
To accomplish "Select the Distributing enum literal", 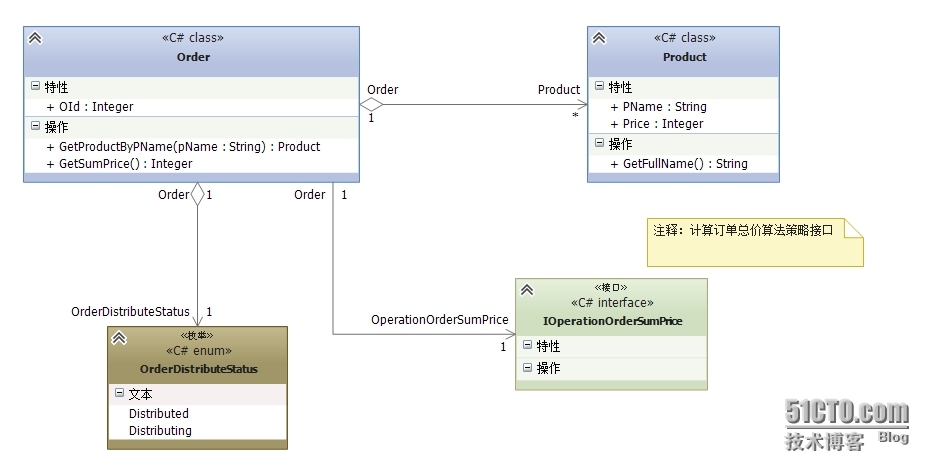I will point(160,430).
